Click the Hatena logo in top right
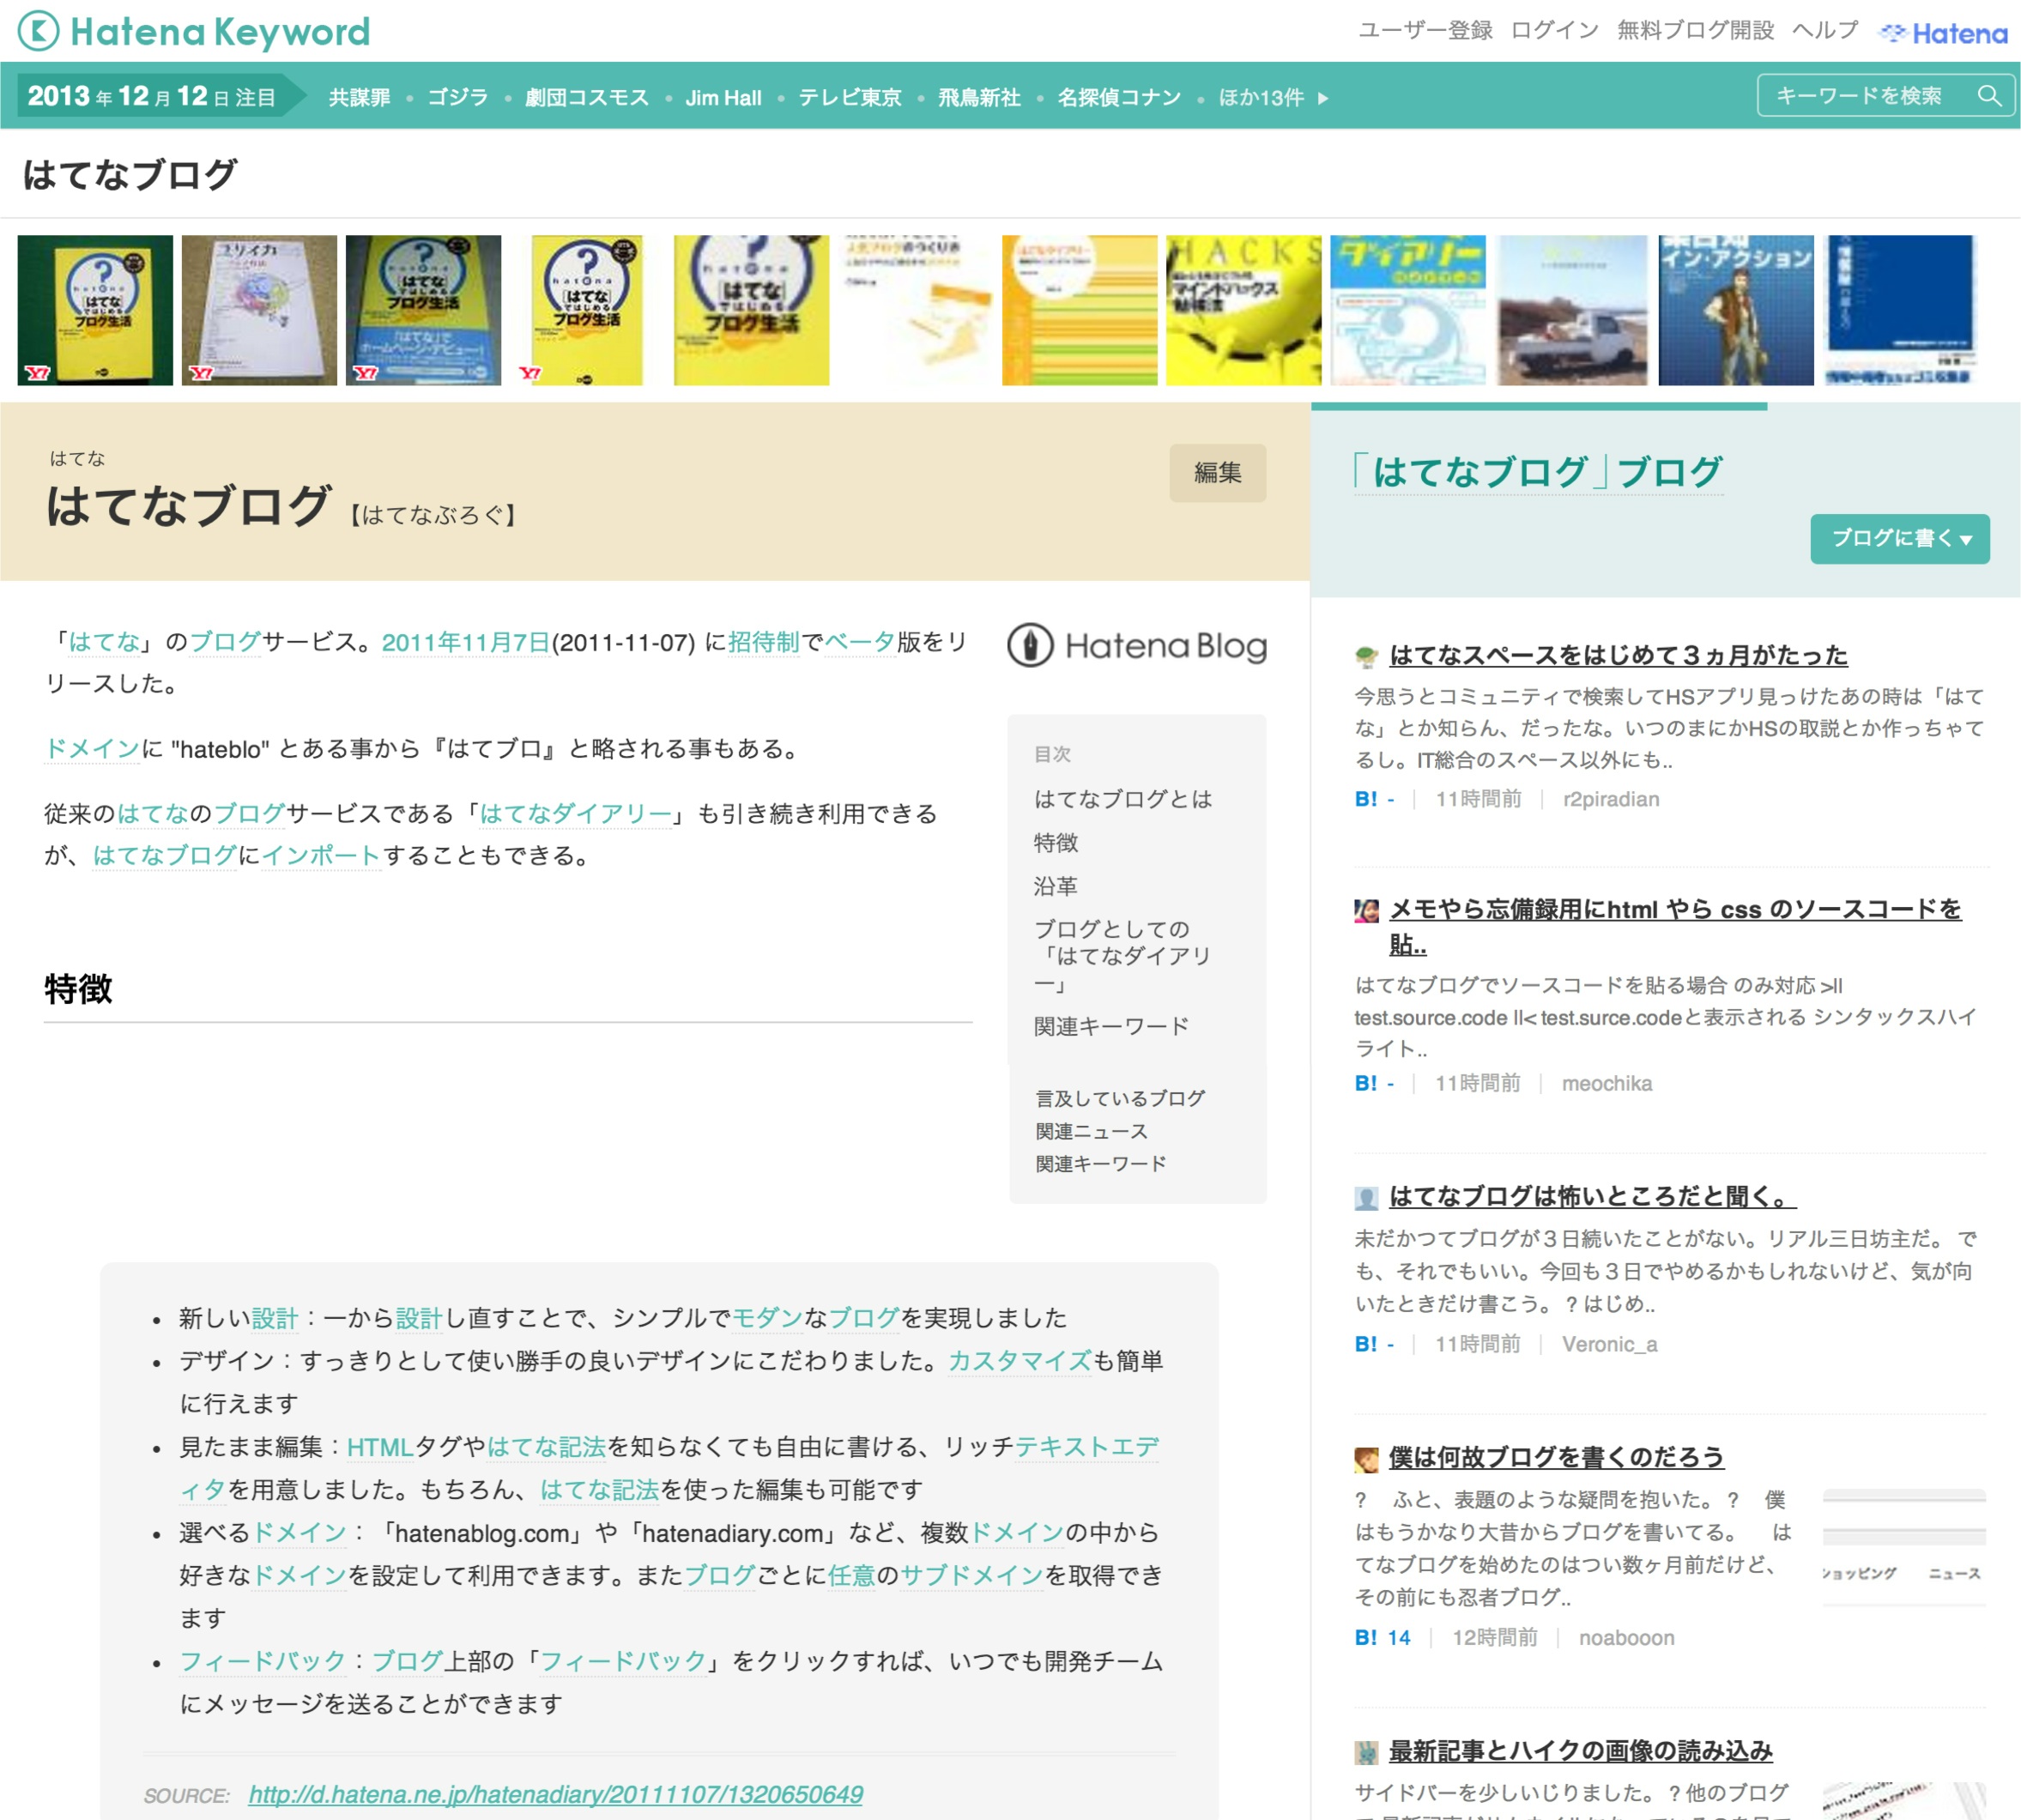 [1943, 33]
